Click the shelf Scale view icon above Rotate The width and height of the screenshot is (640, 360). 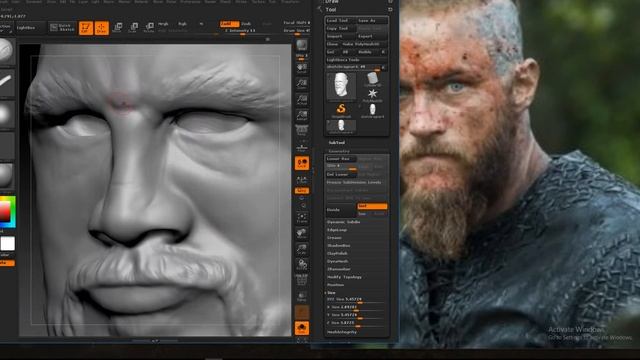pos(302,249)
